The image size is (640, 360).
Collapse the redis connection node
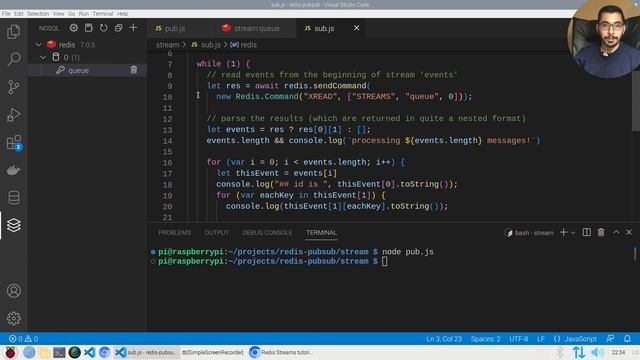pyautogui.click(x=38, y=44)
